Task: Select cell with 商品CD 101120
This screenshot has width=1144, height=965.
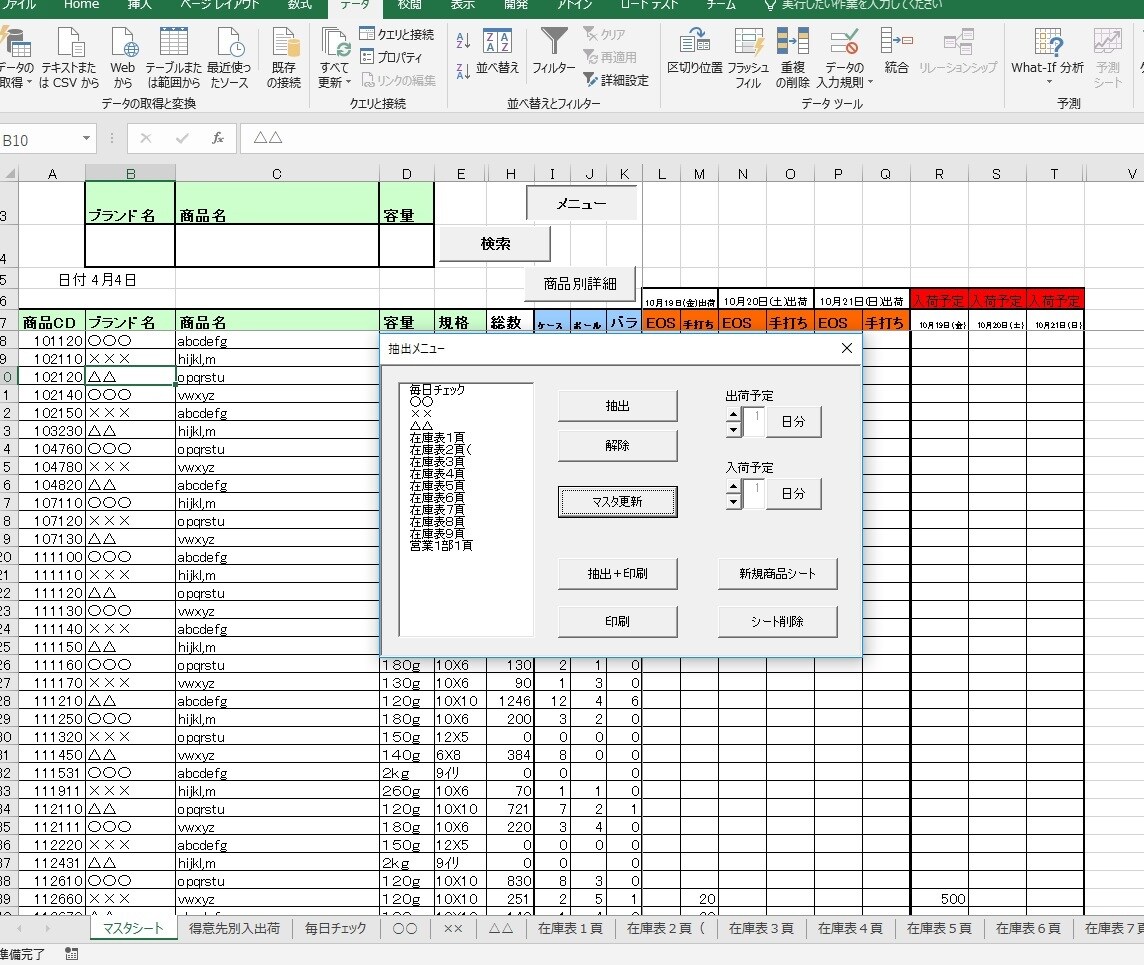Action: pyautogui.click(x=52, y=341)
